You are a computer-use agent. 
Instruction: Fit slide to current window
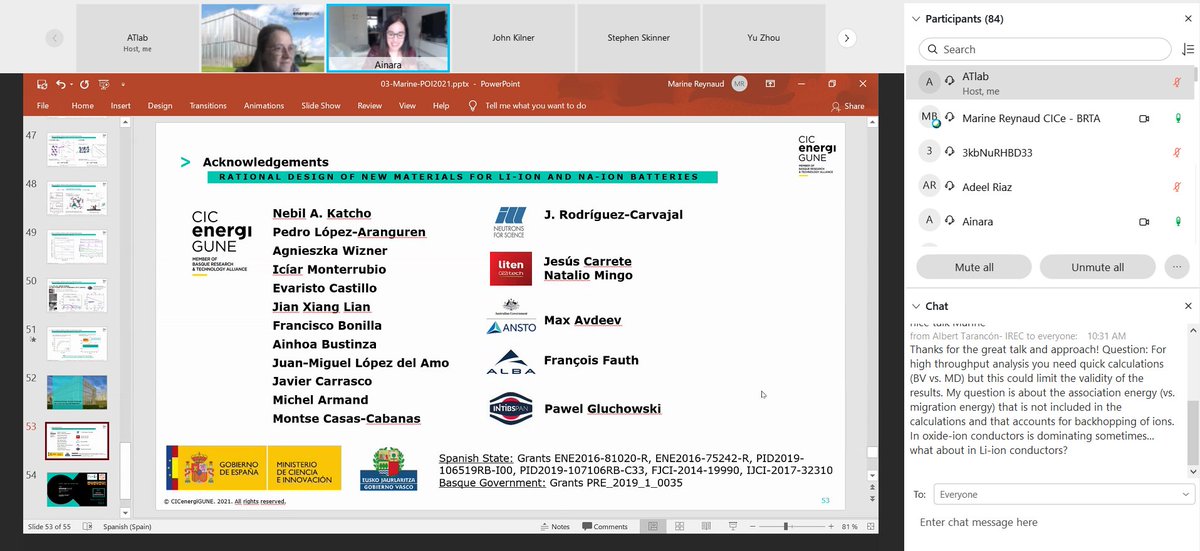click(x=869, y=526)
